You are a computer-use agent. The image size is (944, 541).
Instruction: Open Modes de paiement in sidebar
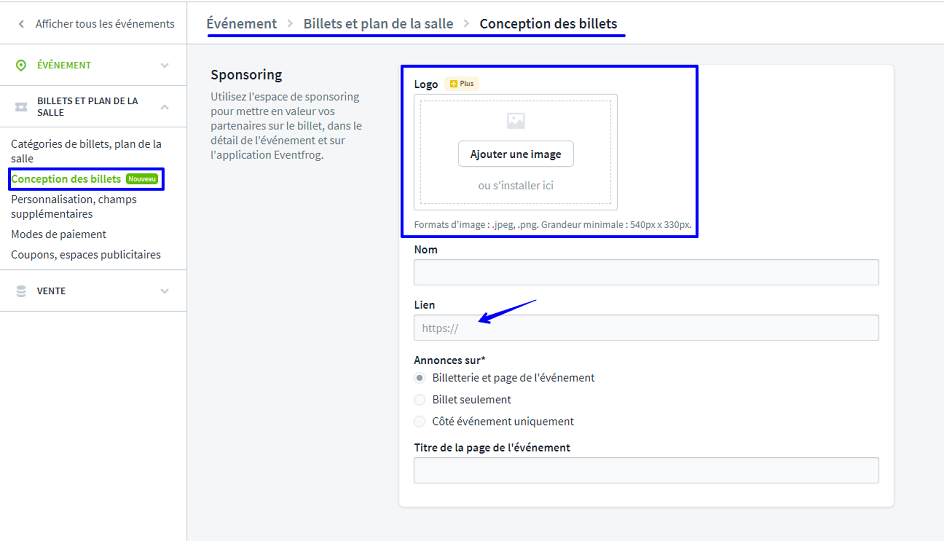point(58,234)
